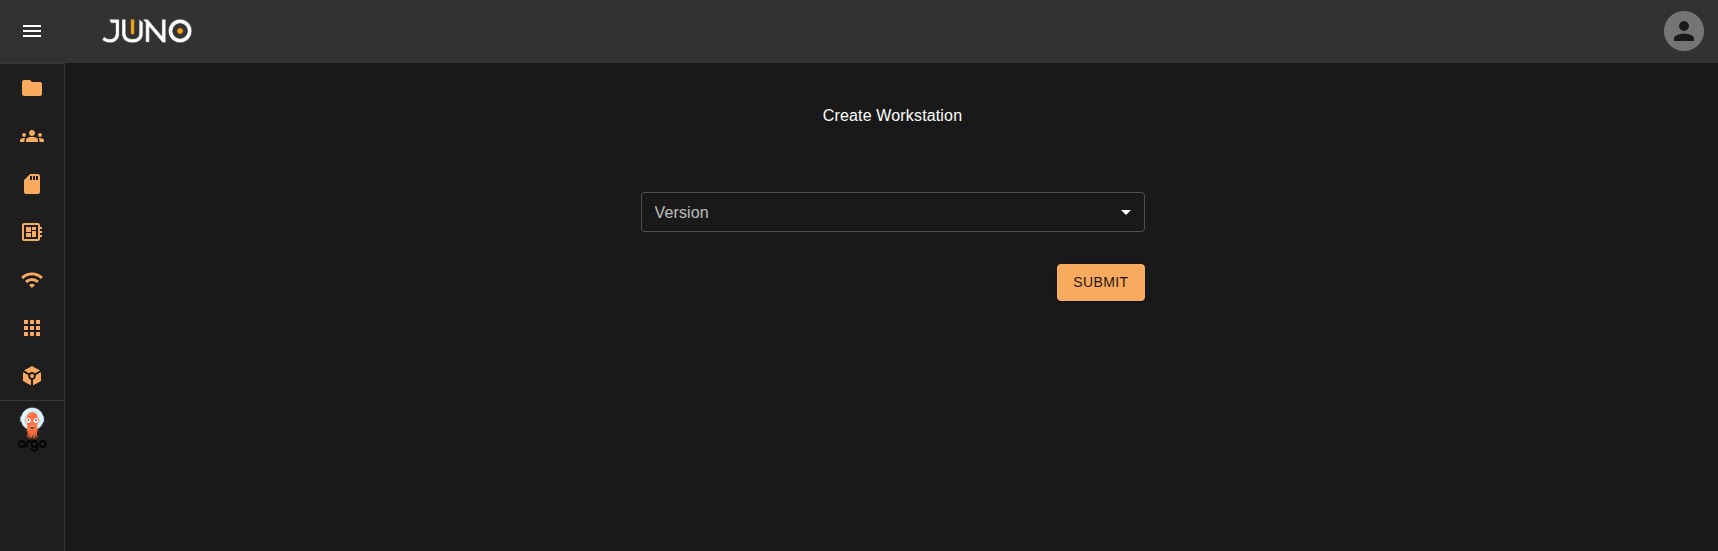Open the newspaper-style layout icon
Screen dimensions: 1718x551
32,232
